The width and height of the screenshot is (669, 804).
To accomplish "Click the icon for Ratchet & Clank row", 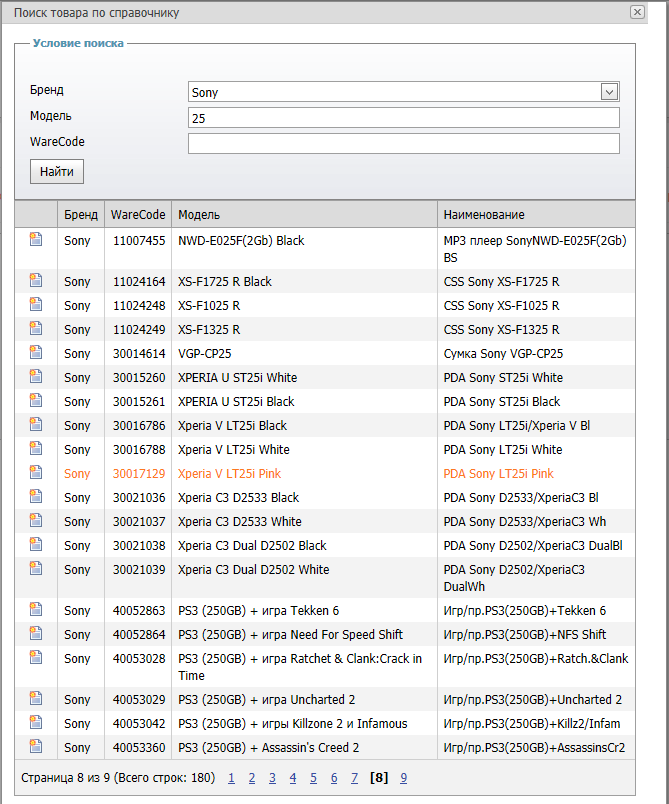I will (x=36, y=657).
